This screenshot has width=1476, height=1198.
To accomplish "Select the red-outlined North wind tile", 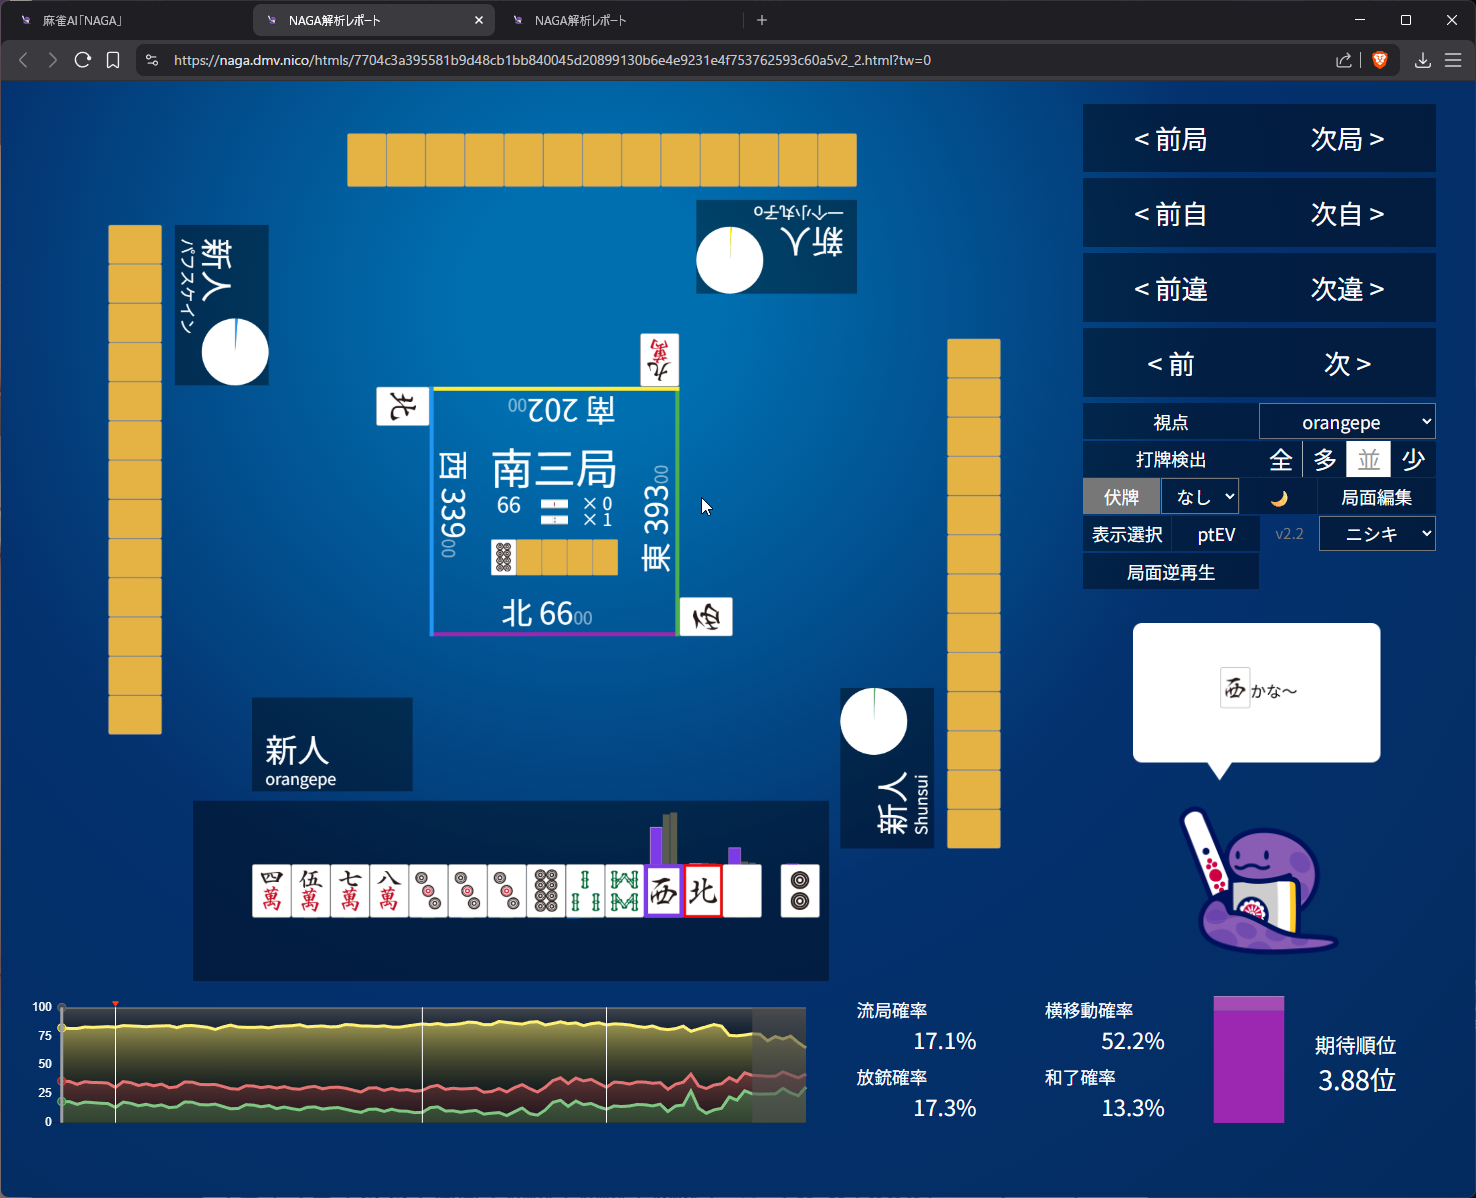I will pos(703,891).
